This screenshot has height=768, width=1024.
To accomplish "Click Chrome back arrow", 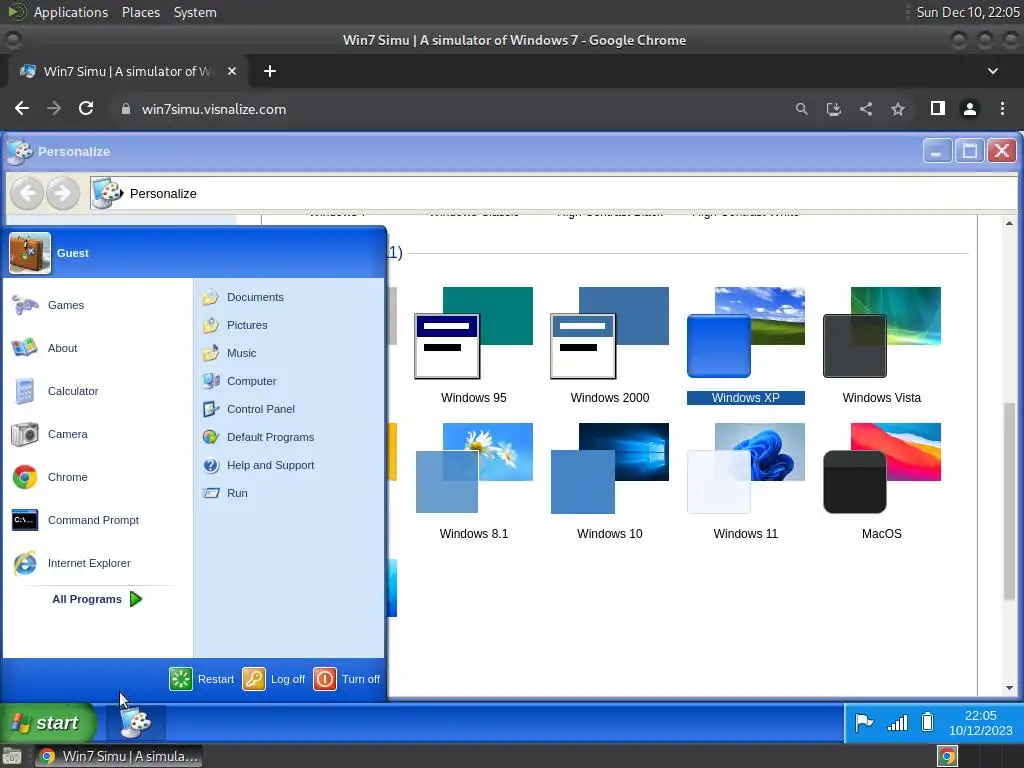I will click(22, 108).
